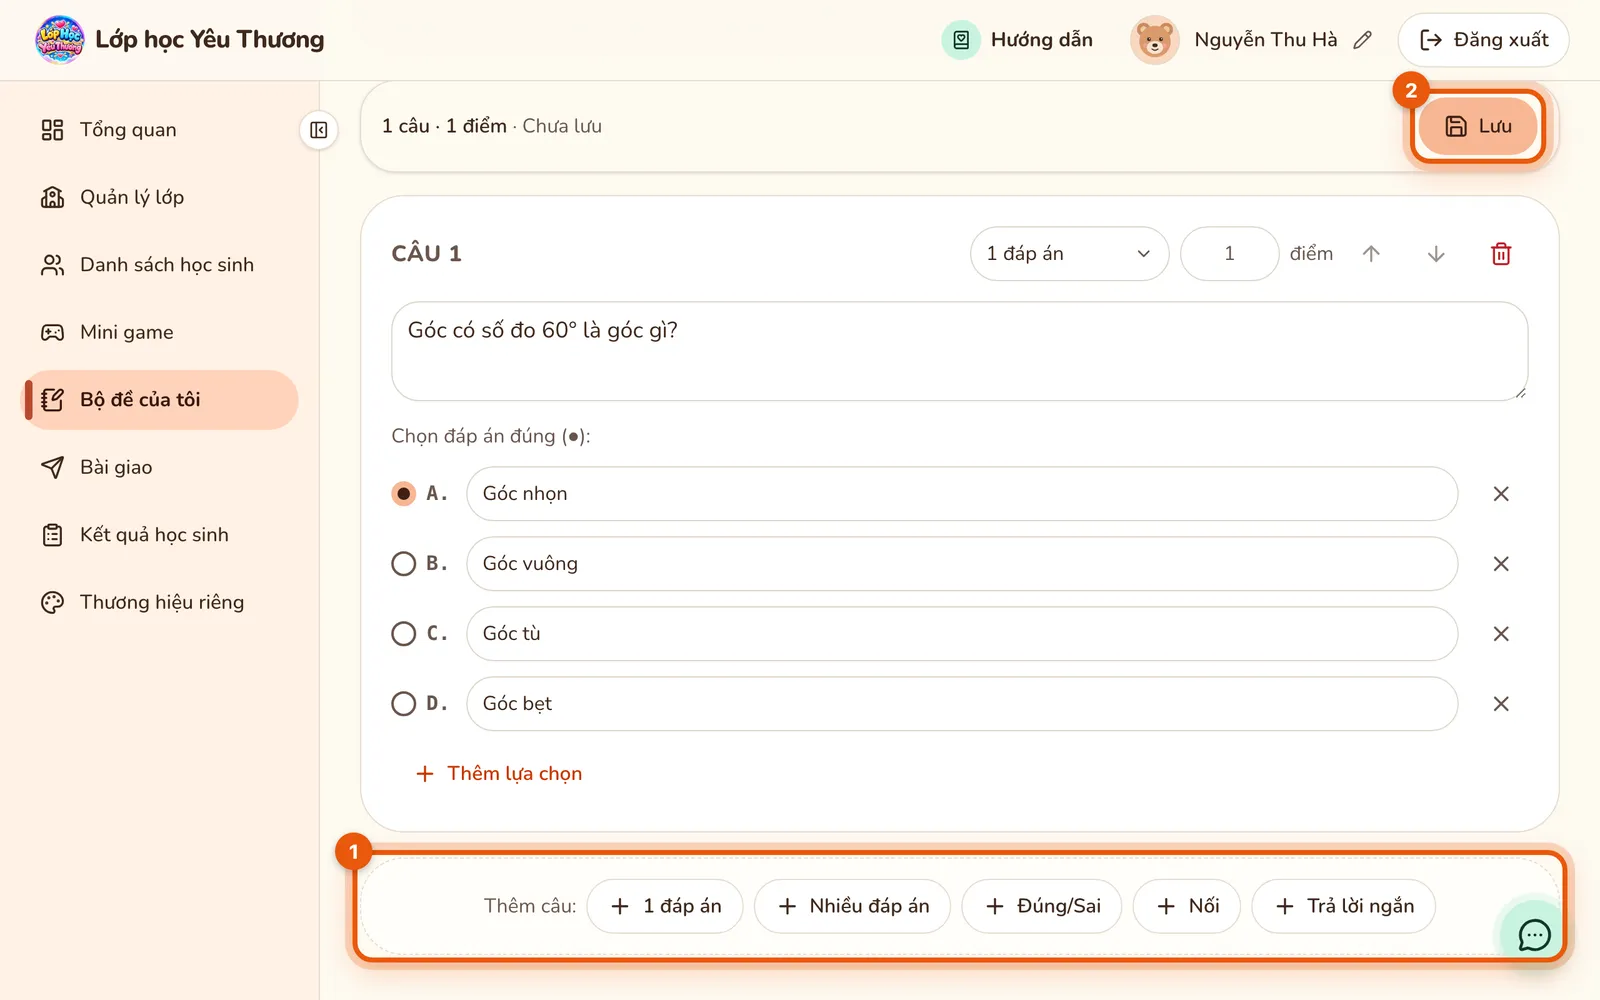Screen dimensions: 1600x1000
Task: Click the Góc tù answer field
Action: click(x=962, y=634)
